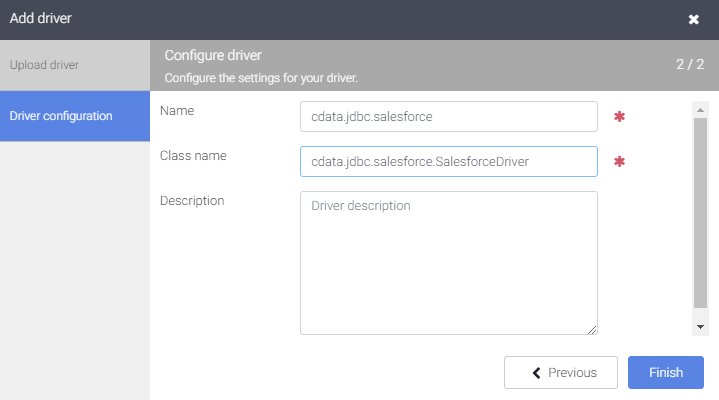
Task: Click the red asterisk beside Class name
Action: coord(619,162)
